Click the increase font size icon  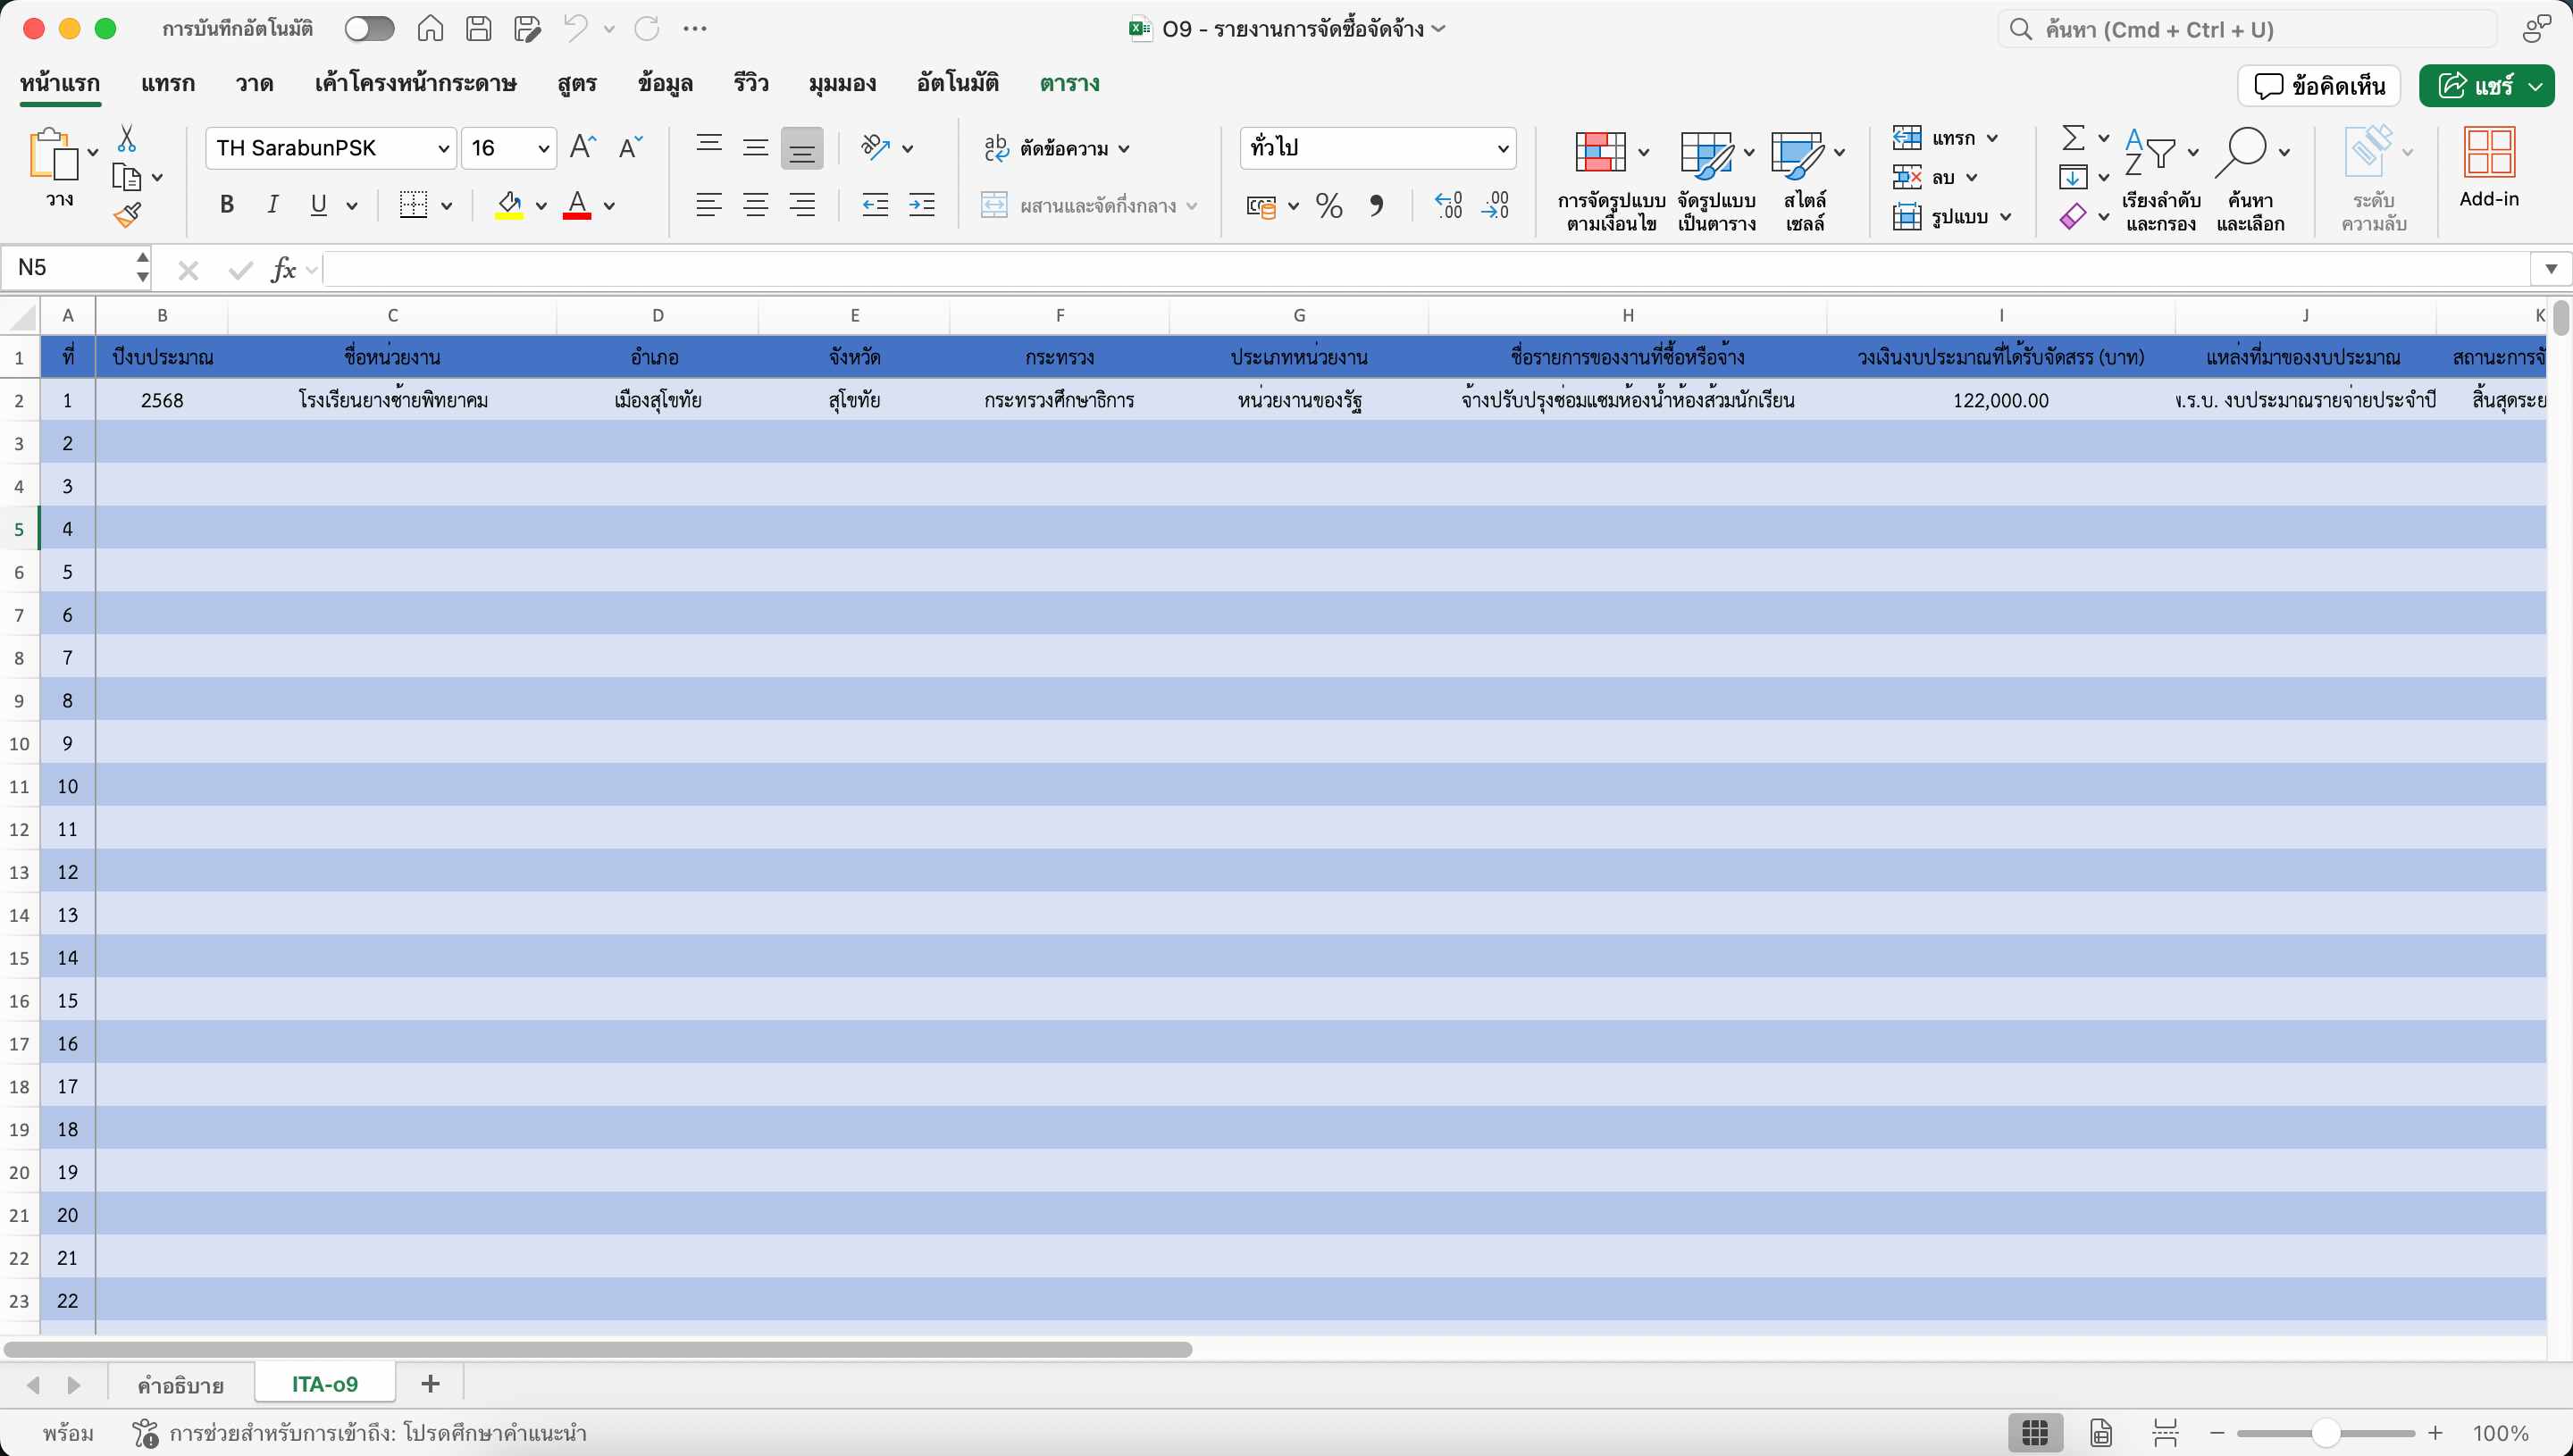(582, 148)
